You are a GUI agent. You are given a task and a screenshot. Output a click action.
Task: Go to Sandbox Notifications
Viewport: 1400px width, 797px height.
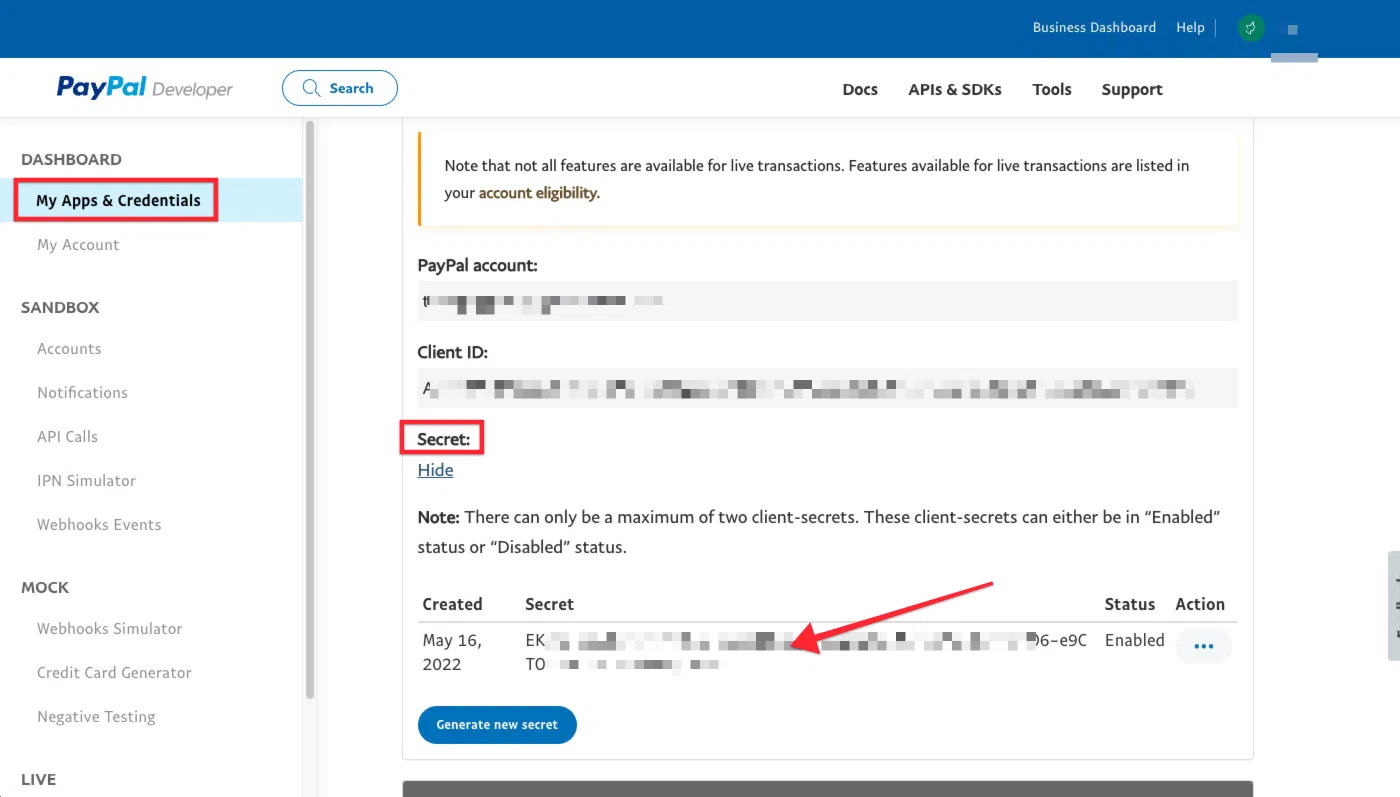(82, 393)
